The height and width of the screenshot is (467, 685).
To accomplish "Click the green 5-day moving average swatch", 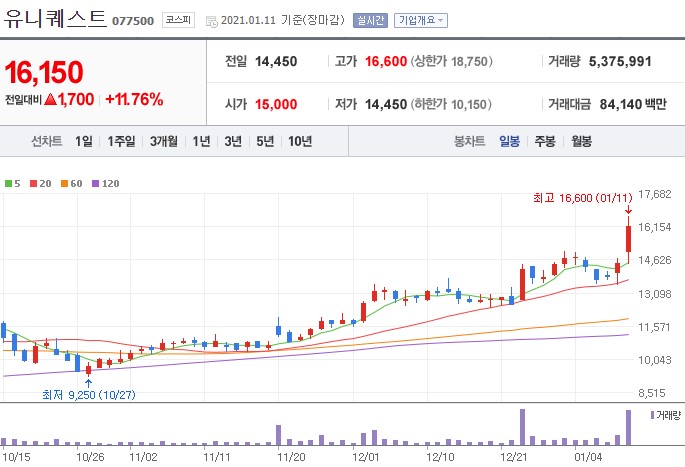I will point(8,183).
